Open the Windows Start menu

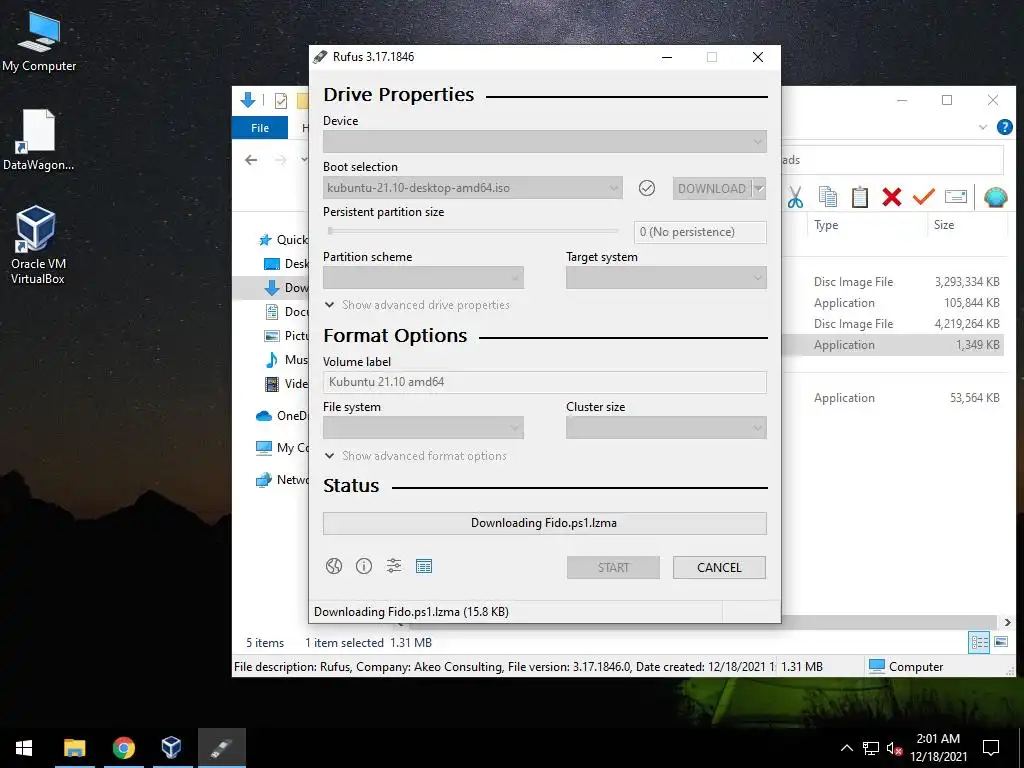coord(24,748)
